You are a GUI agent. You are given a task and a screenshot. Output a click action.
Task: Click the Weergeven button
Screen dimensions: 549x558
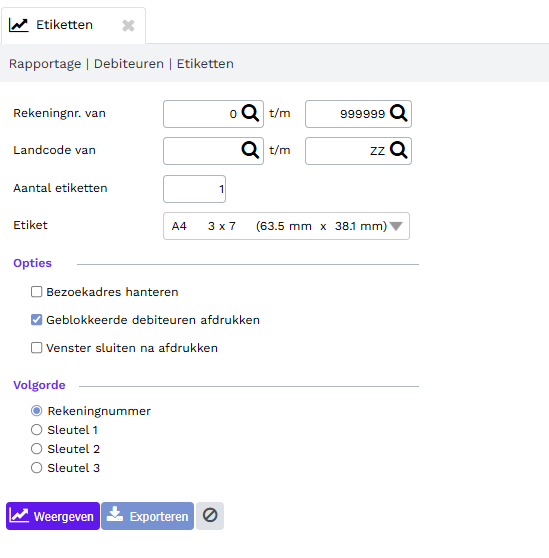coord(53,516)
